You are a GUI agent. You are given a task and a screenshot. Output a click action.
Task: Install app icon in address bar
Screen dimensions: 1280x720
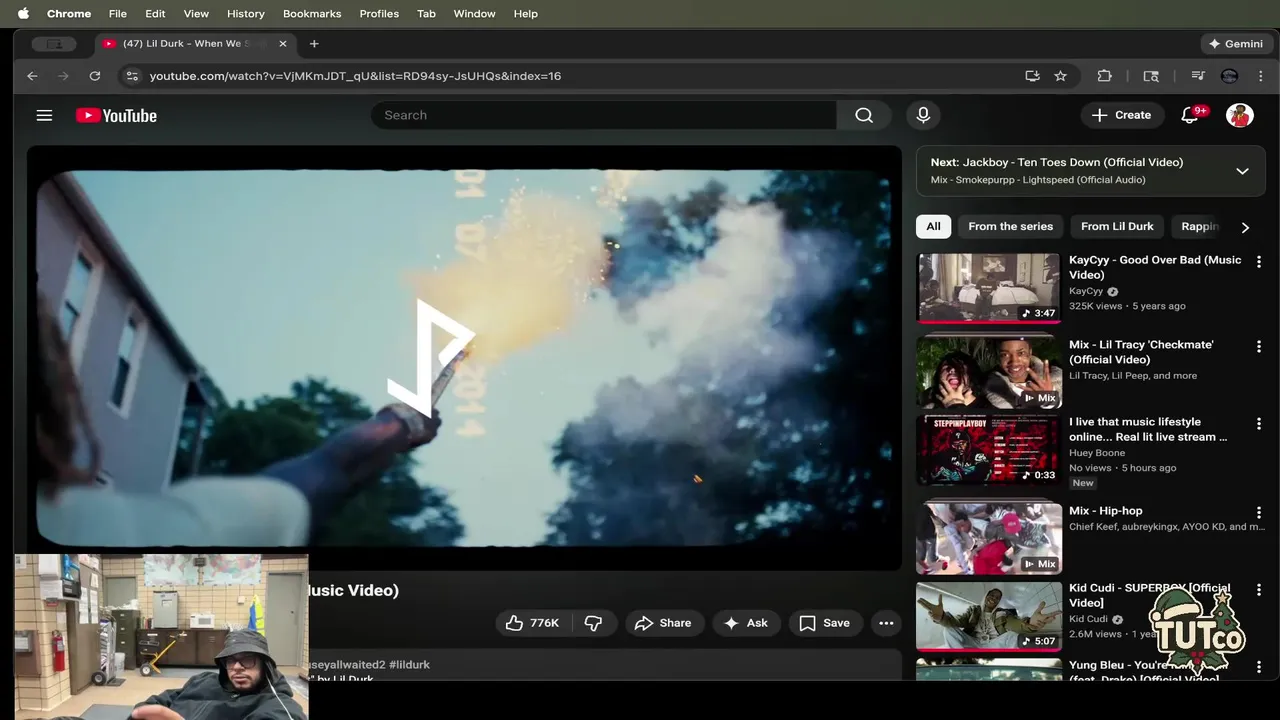coord(1032,76)
